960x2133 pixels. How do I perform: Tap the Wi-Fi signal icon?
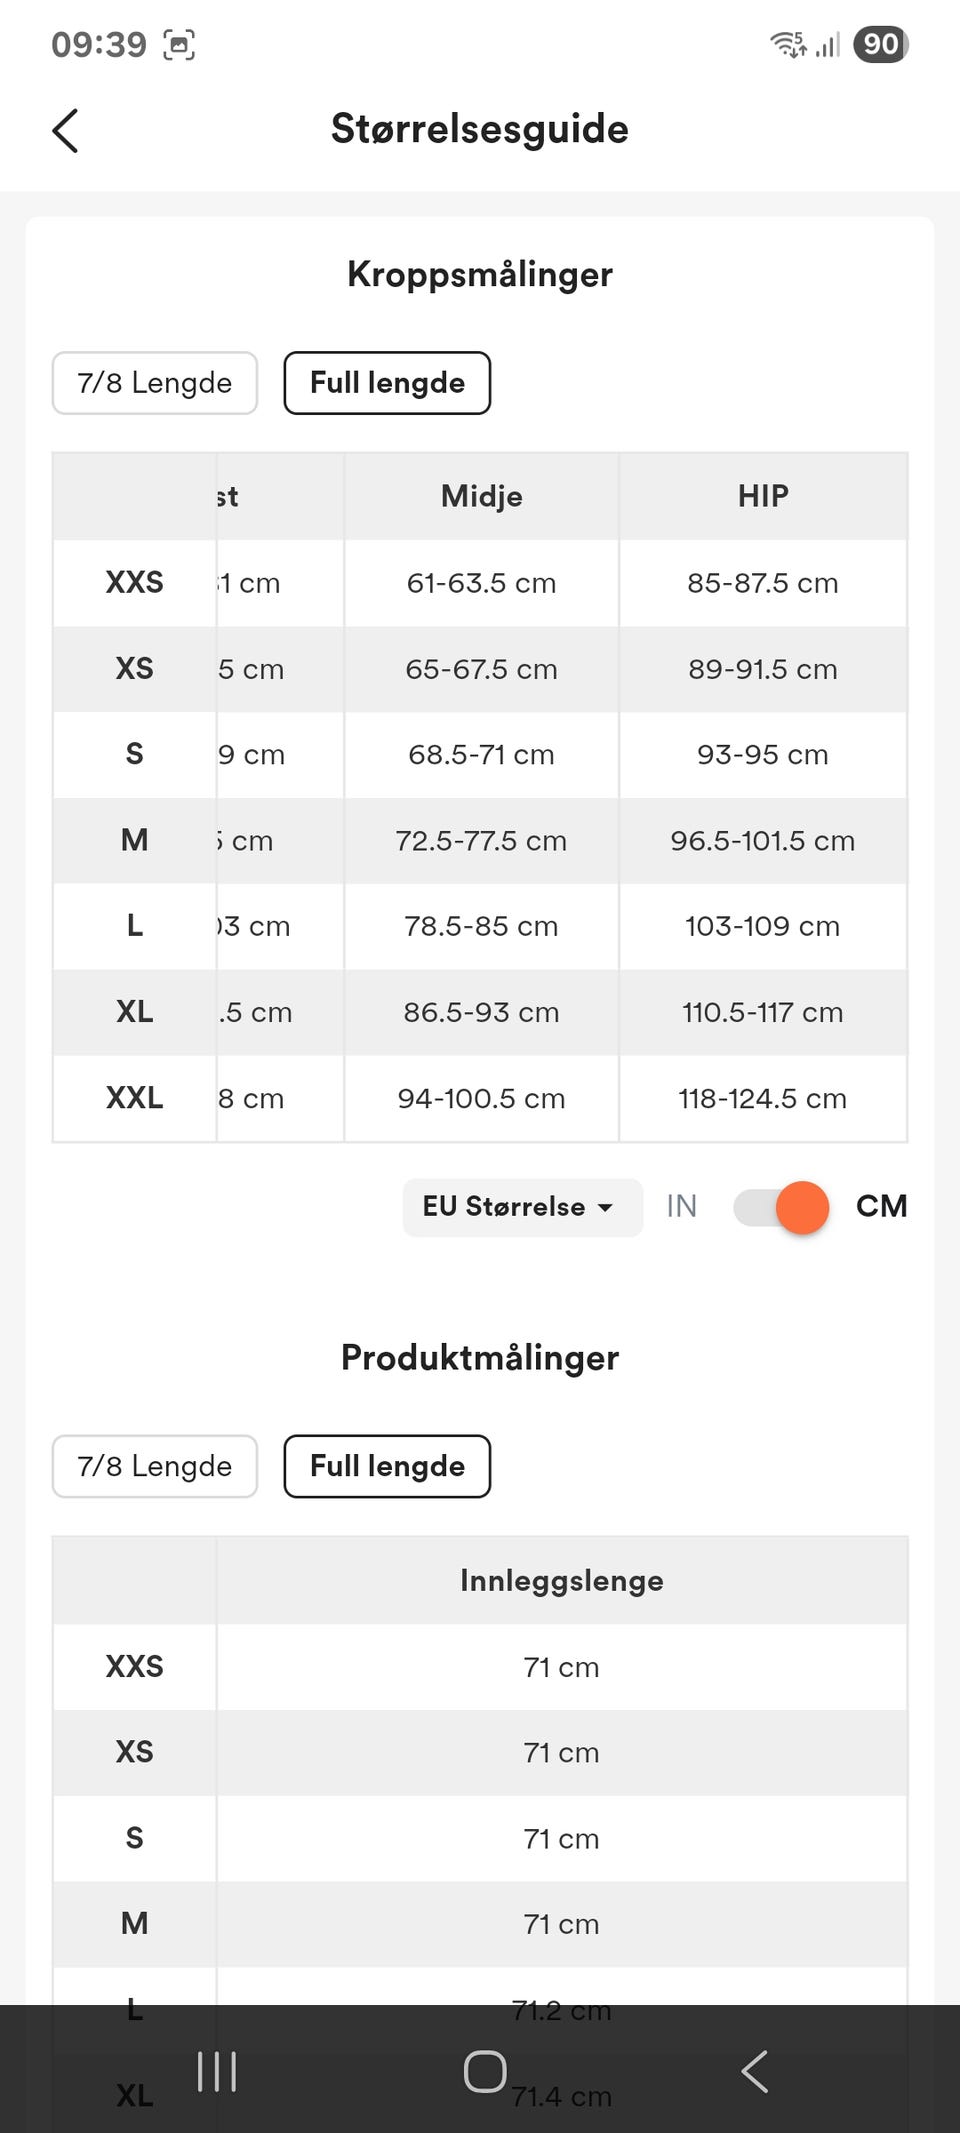tap(788, 44)
